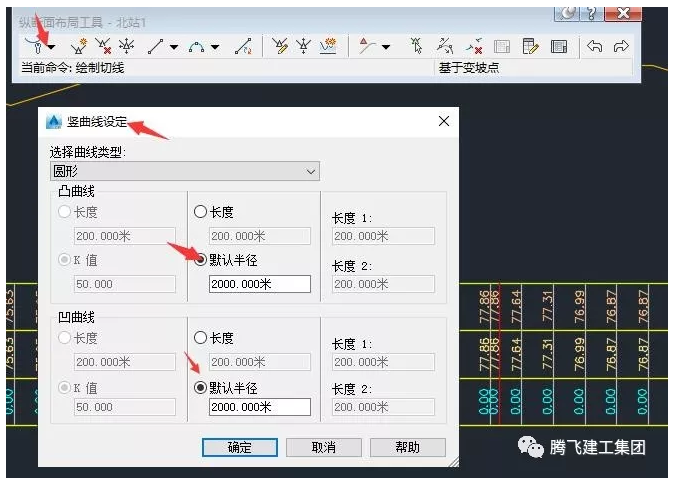Click the sub-entity selection icon left of the delete entity icon

pos(445,46)
